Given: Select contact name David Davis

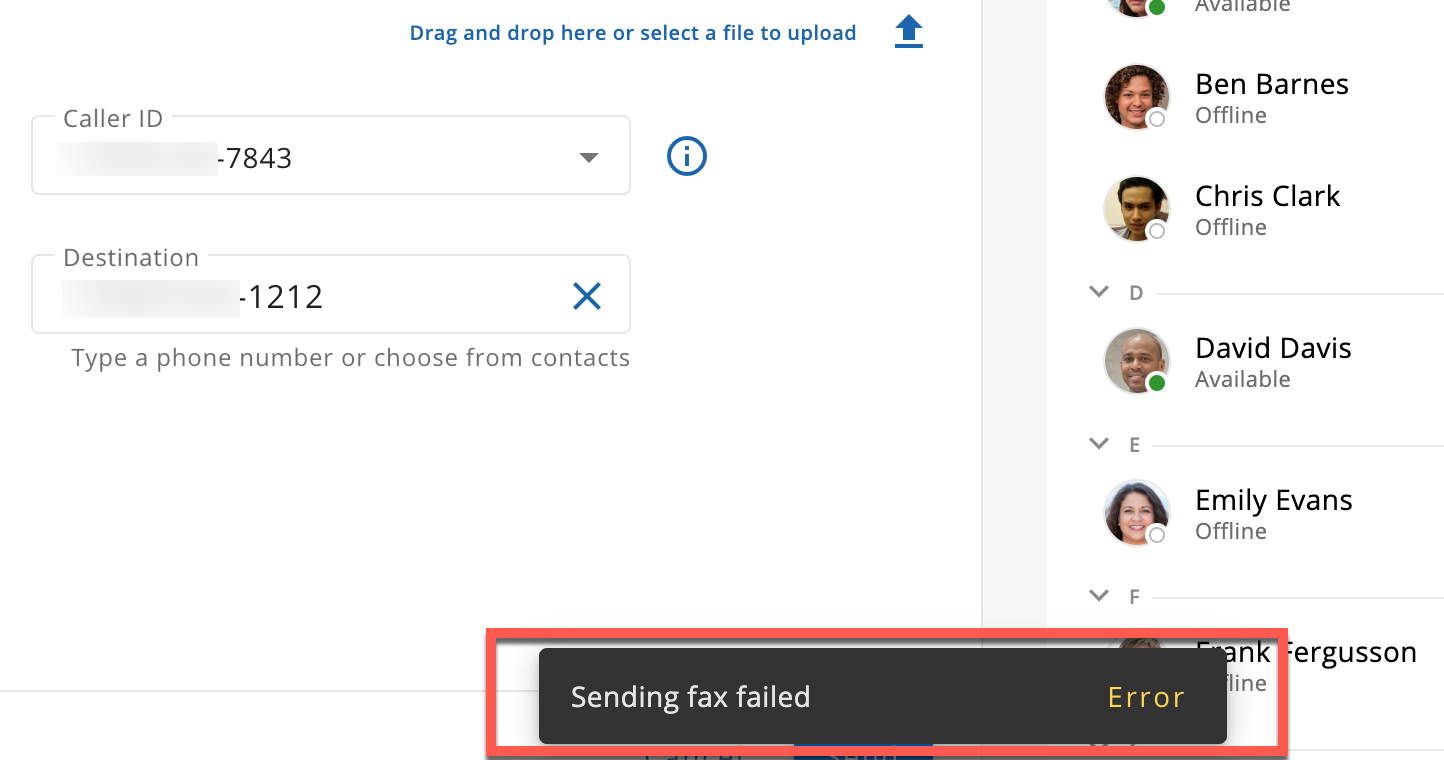Looking at the screenshot, I should pyautogui.click(x=1273, y=348).
